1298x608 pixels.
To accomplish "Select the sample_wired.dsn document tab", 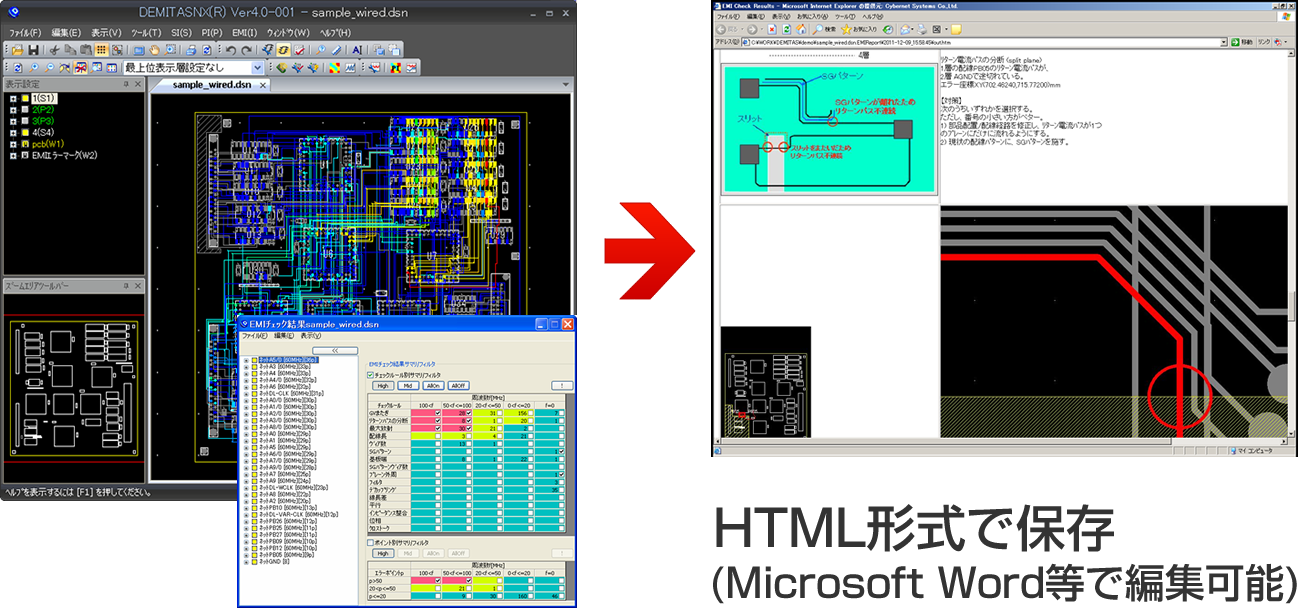I will click(211, 85).
